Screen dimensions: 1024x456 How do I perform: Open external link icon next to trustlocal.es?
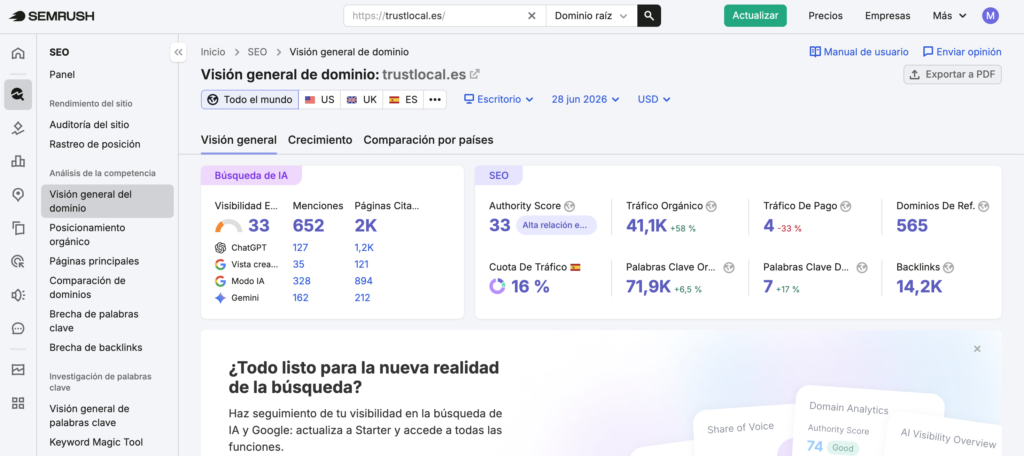475,74
